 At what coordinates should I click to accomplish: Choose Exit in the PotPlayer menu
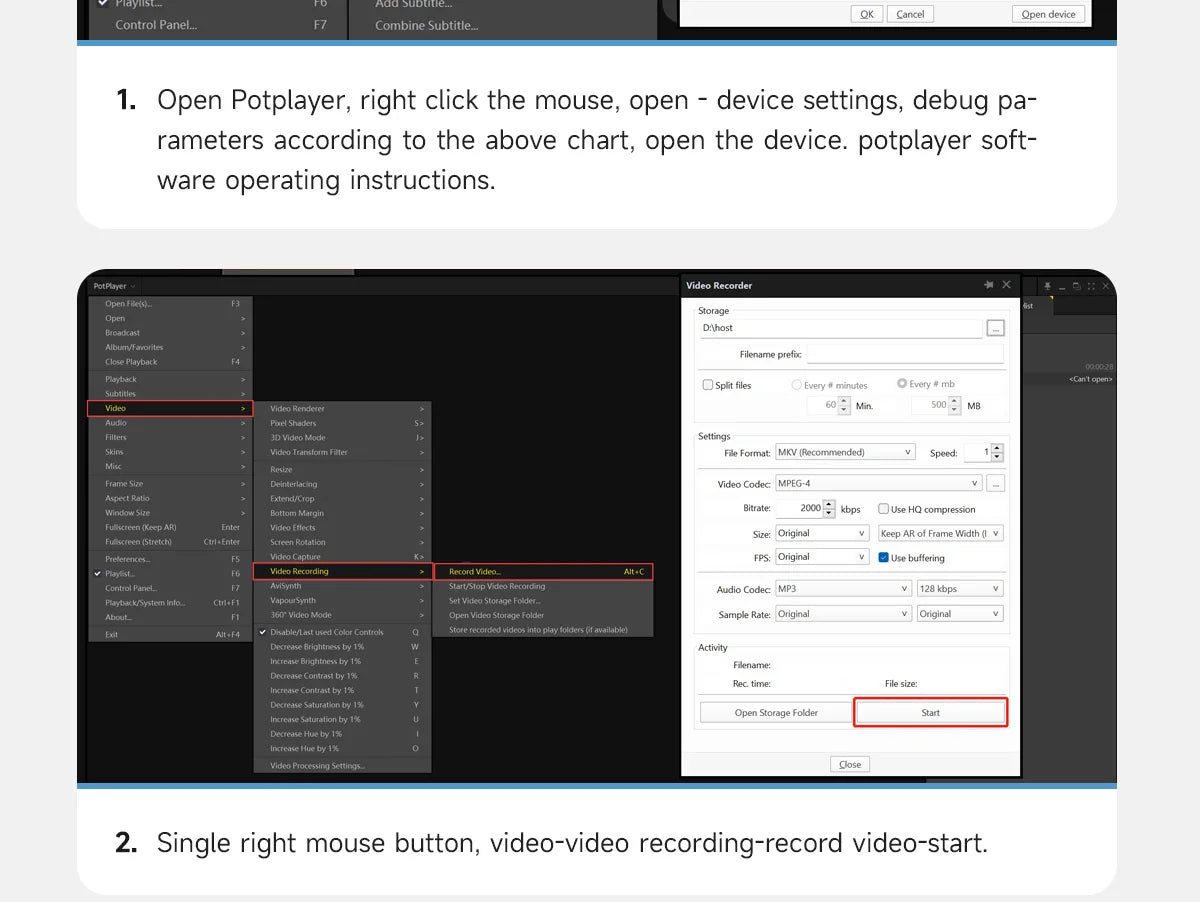[x=170, y=634]
